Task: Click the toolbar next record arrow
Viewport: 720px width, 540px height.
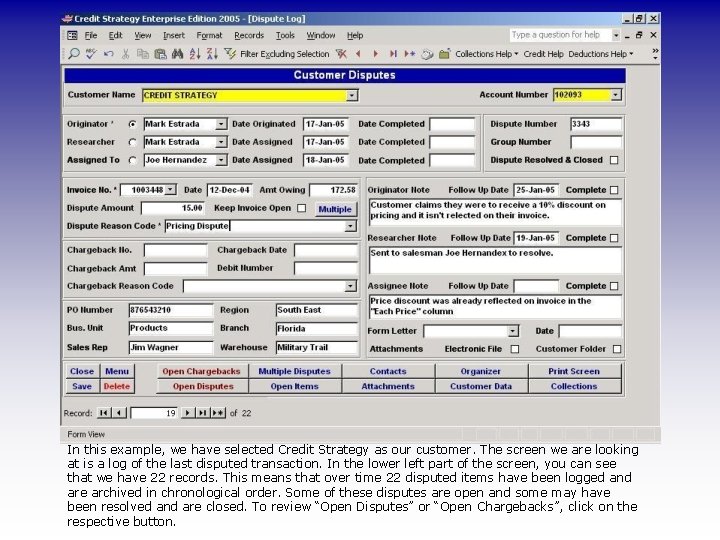Action: coord(376,54)
